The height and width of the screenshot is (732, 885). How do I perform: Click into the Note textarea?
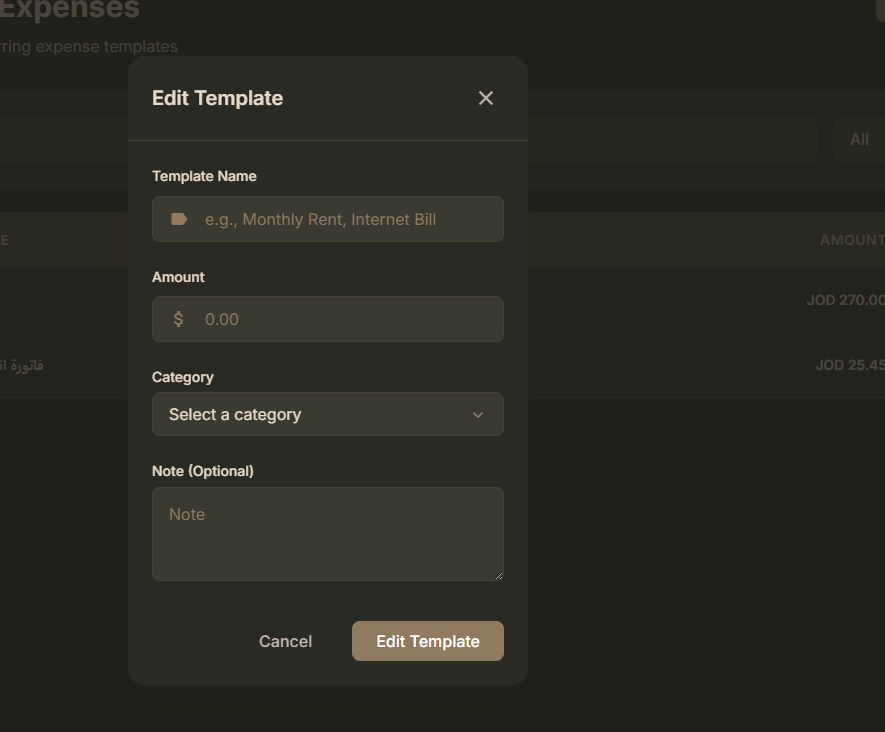pos(328,534)
